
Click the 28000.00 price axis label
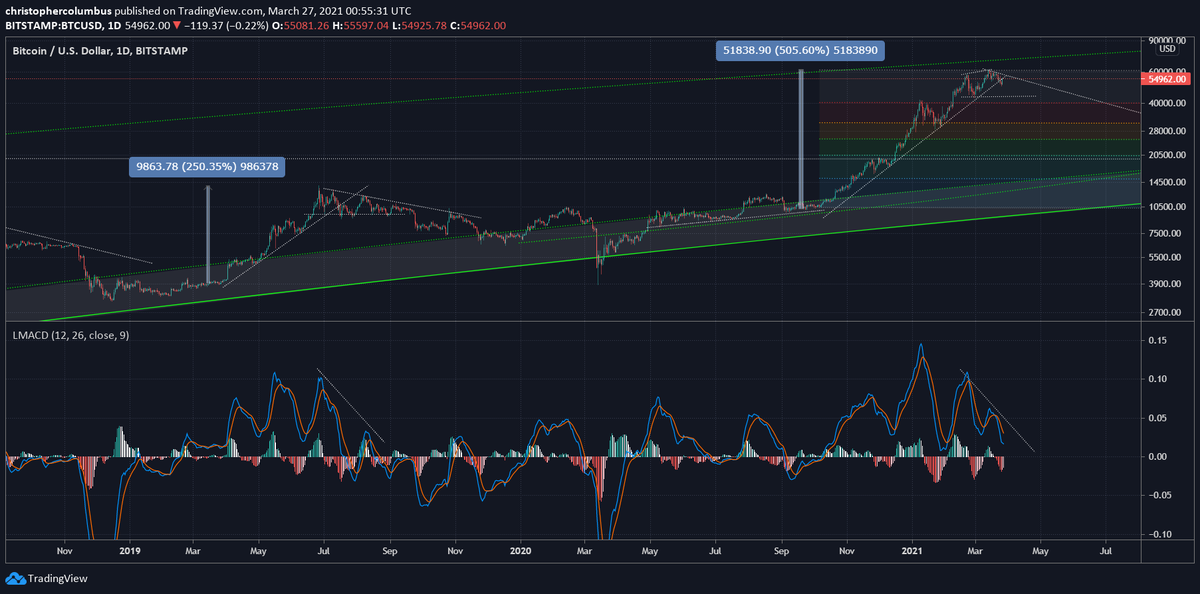coord(1167,131)
